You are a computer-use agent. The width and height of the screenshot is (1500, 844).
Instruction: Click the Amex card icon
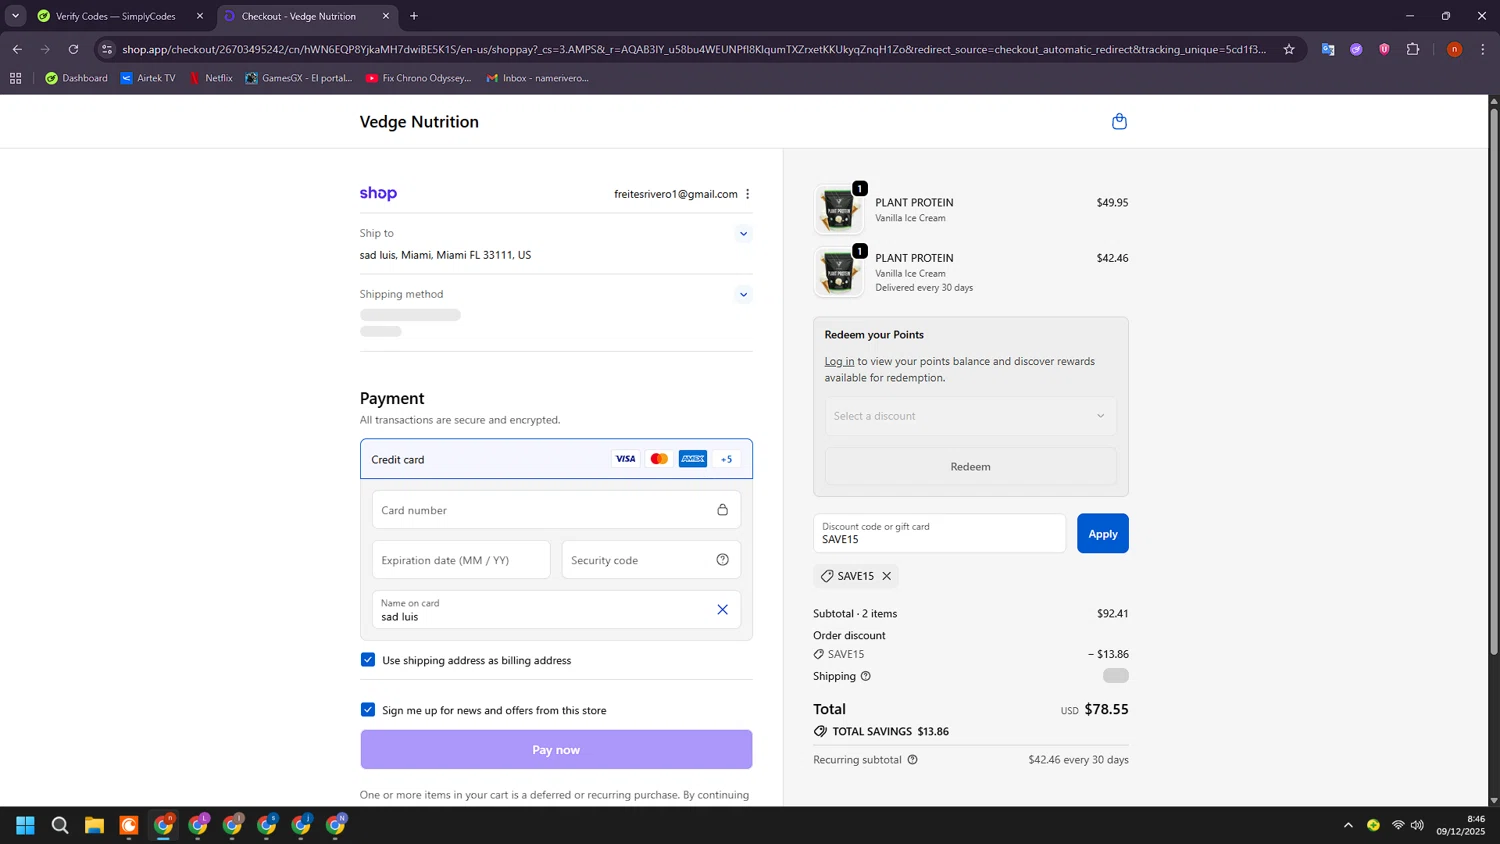tap(693, 459)
